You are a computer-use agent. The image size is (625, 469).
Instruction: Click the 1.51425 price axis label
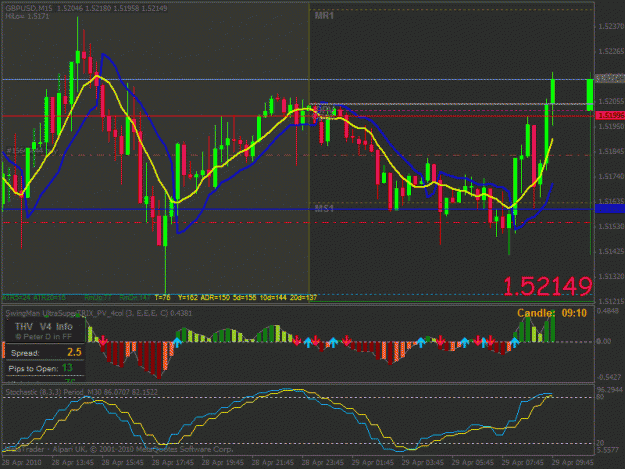tap(611, 251)
